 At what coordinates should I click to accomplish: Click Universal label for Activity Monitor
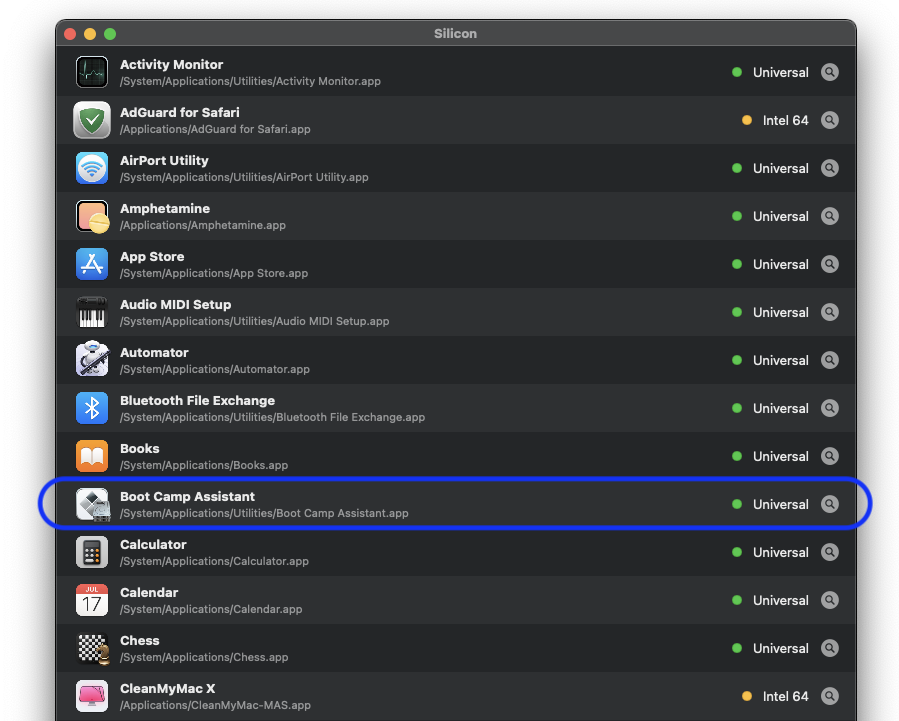point(781,72)
